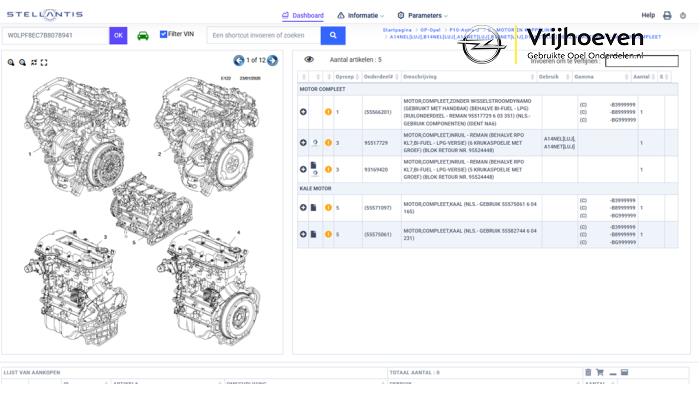Go to next diagram page arrow
This screenshot has height=394, width=700.
[272, 60]
